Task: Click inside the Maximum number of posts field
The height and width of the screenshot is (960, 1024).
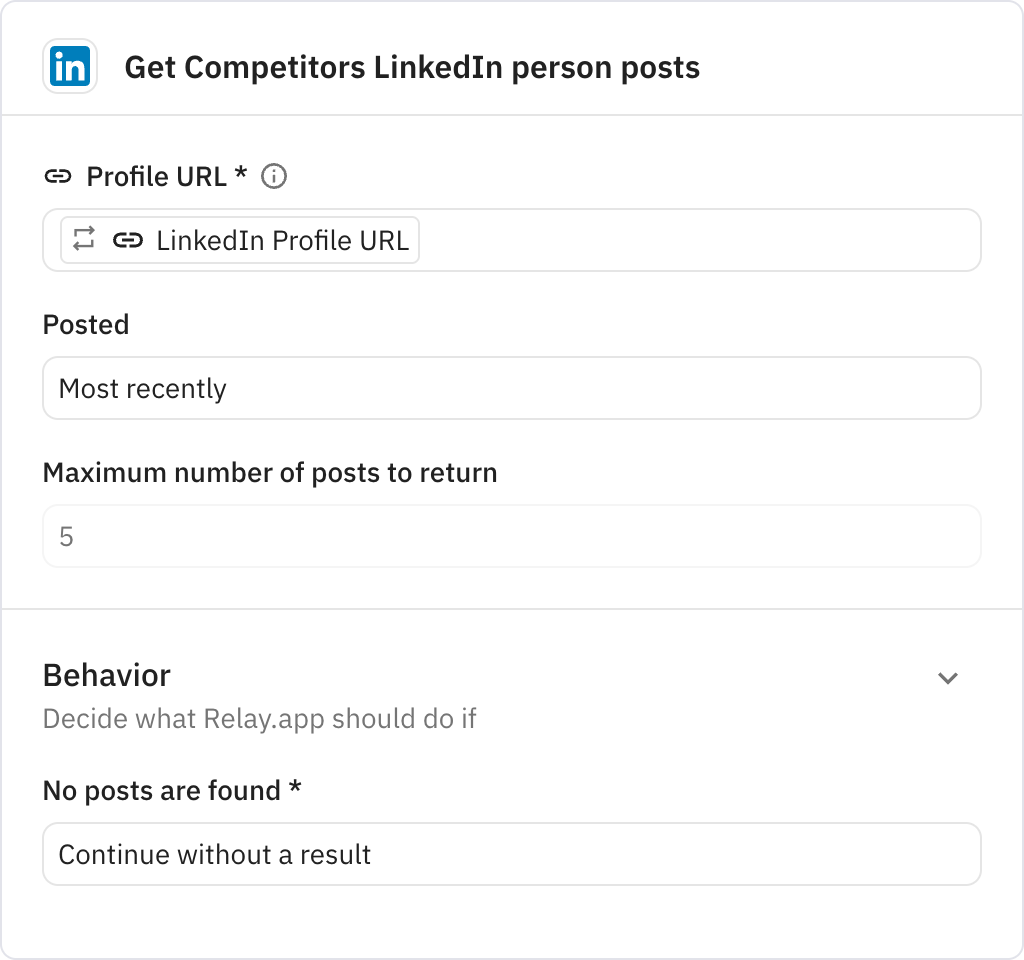Action: [512, 536]
